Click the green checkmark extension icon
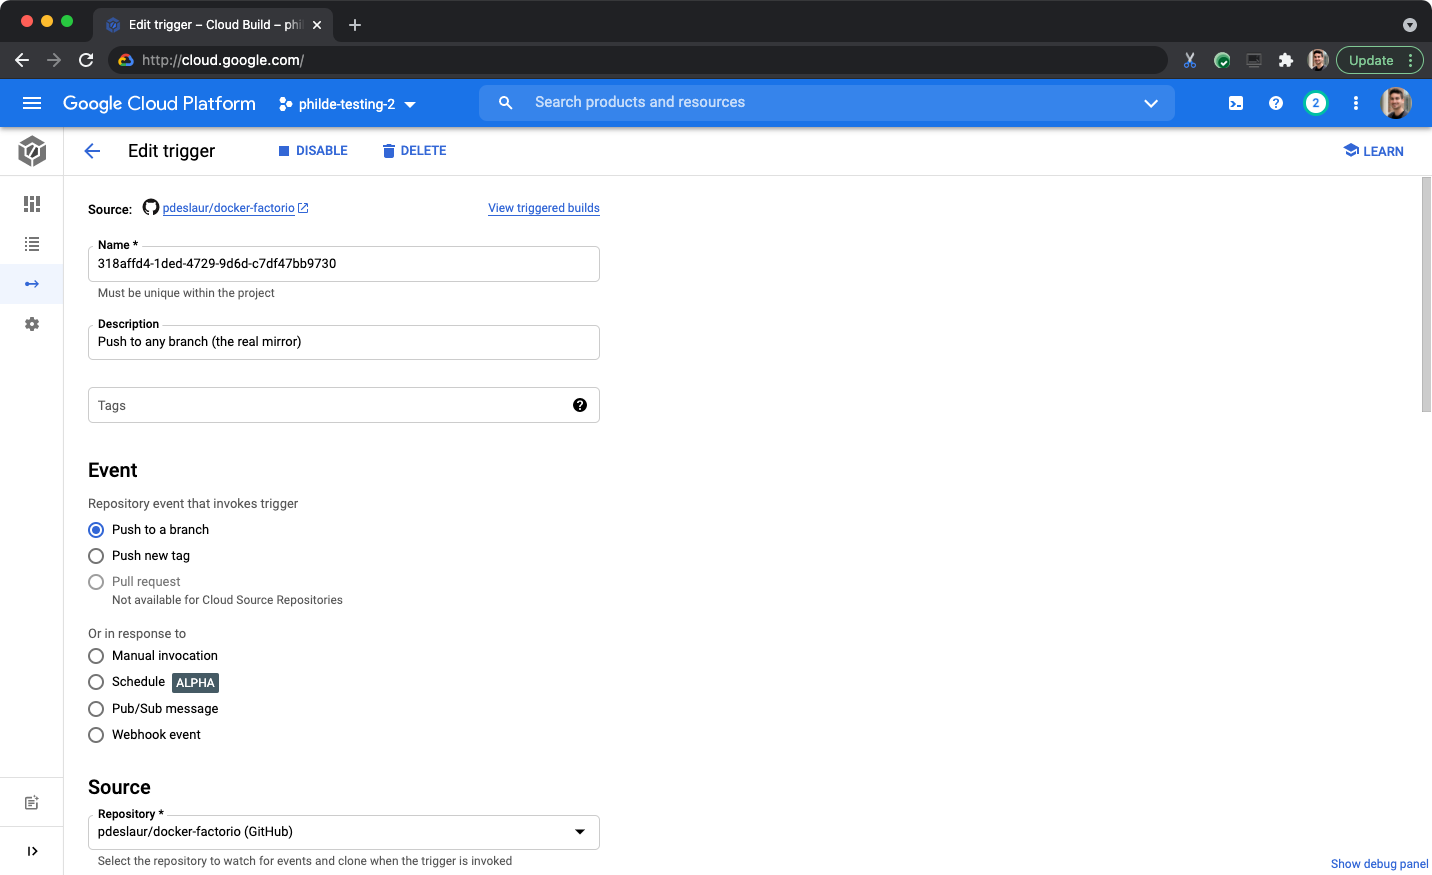This screenshot has width=1432, height=875. pos(1222,60)
